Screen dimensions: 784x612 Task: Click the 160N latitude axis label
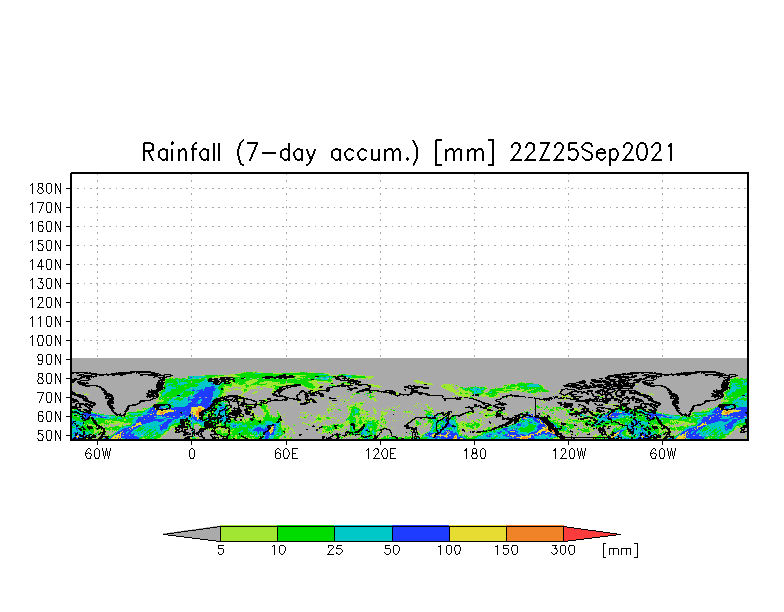pyautogui.click(x=46, y=227)
